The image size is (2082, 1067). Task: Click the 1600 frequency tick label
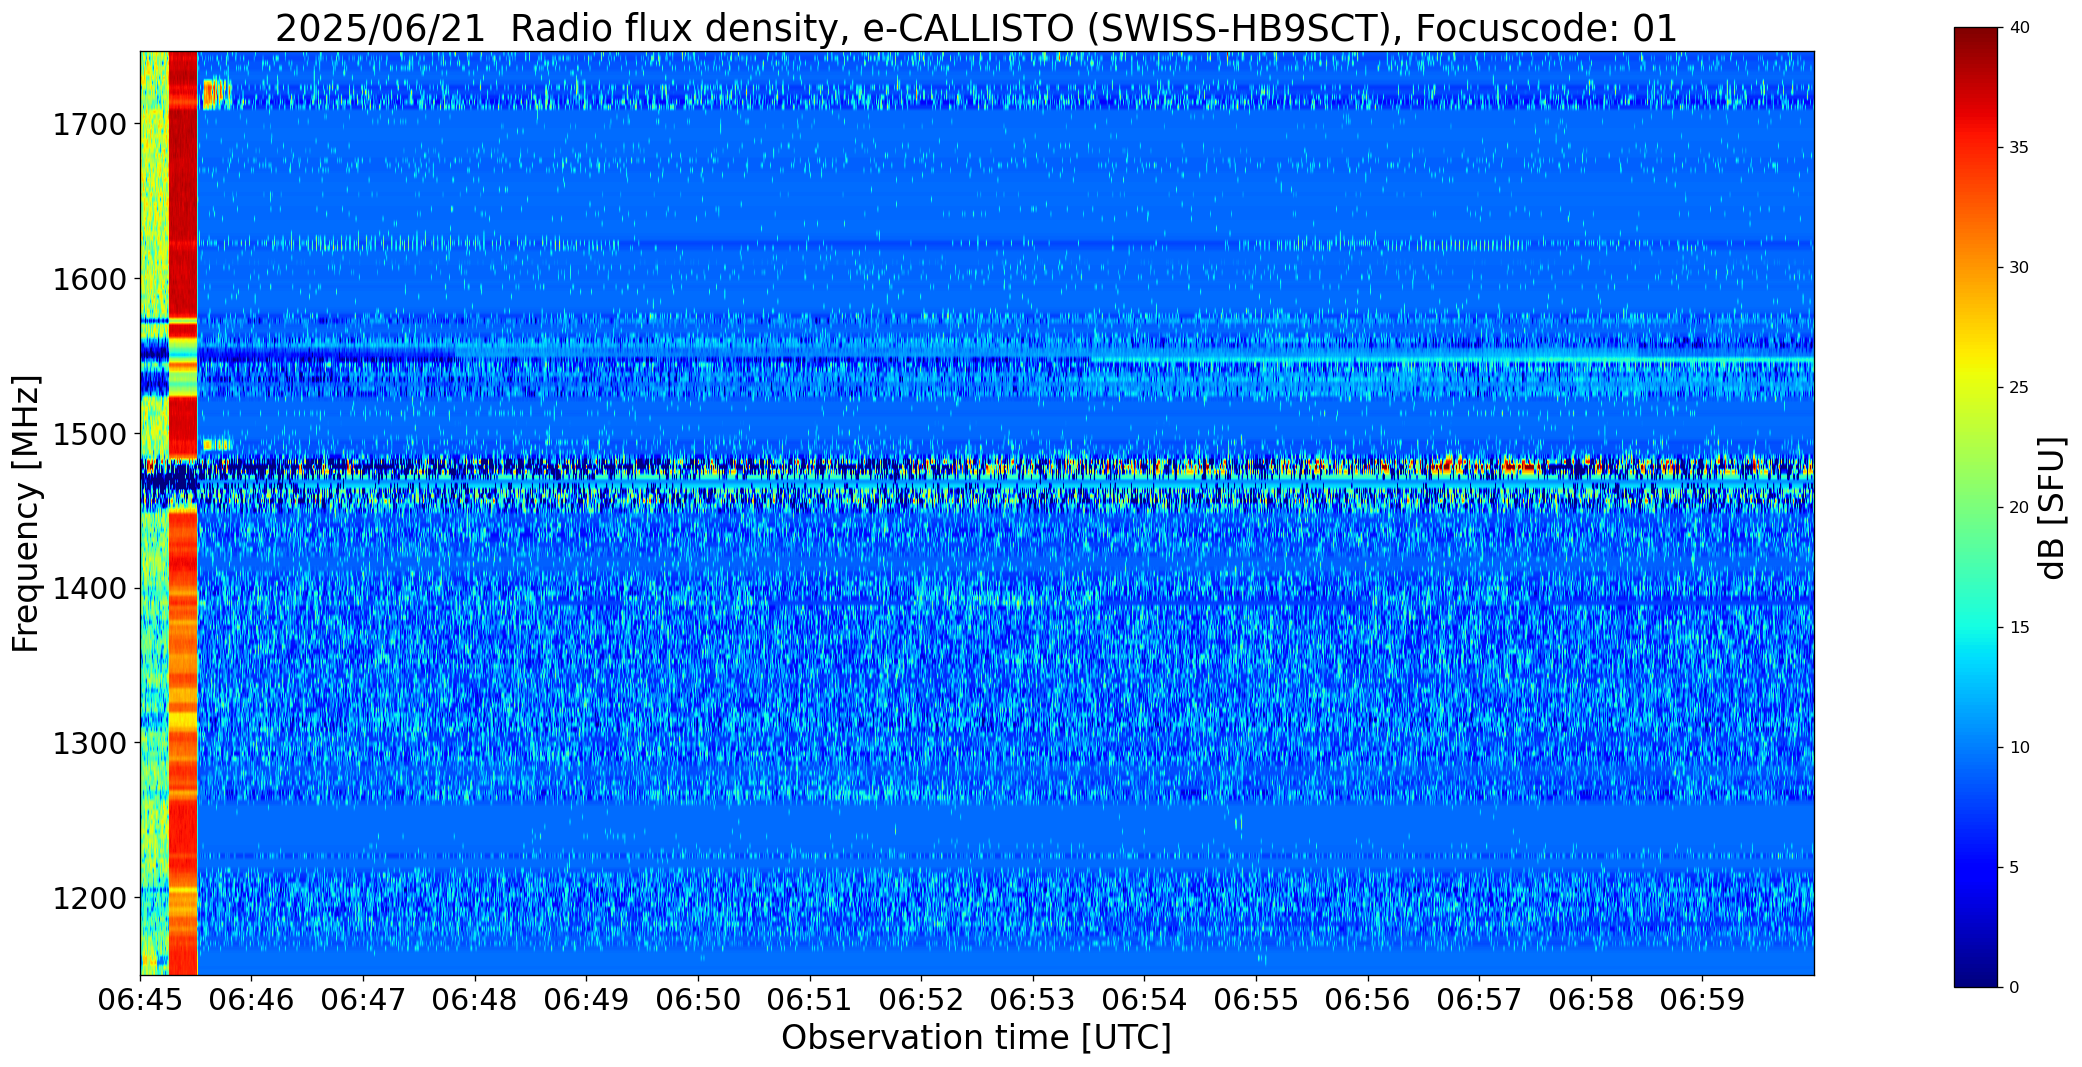coord(89,279)
